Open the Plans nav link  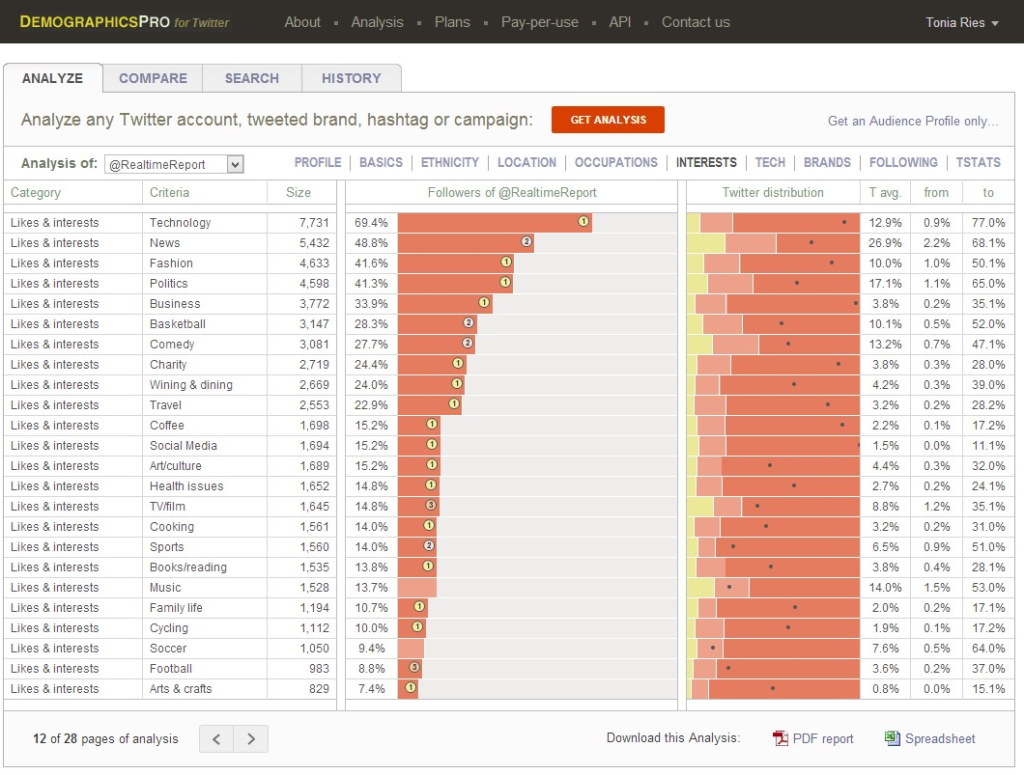(452, 22)
